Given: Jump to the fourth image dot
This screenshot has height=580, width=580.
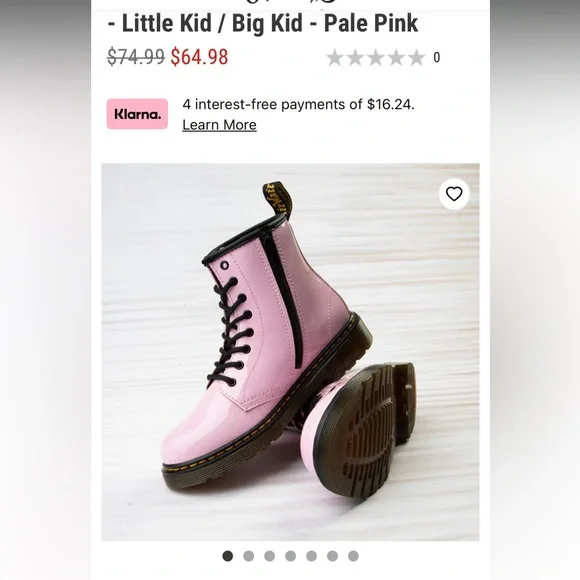Looking at the screenshot, I should [x=290, y=556].
